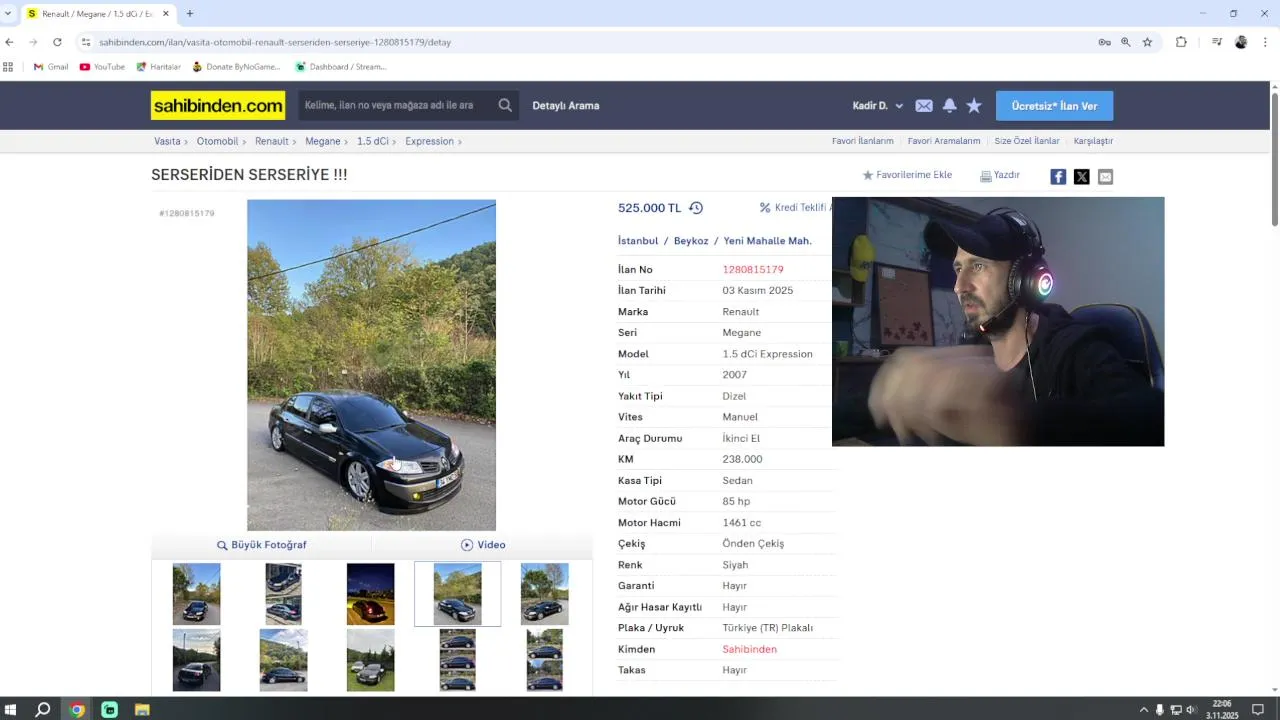Select the night-time car thumbnail
Image resolution: width=1280 pixels, height=720 pixels.
point(370,594)
